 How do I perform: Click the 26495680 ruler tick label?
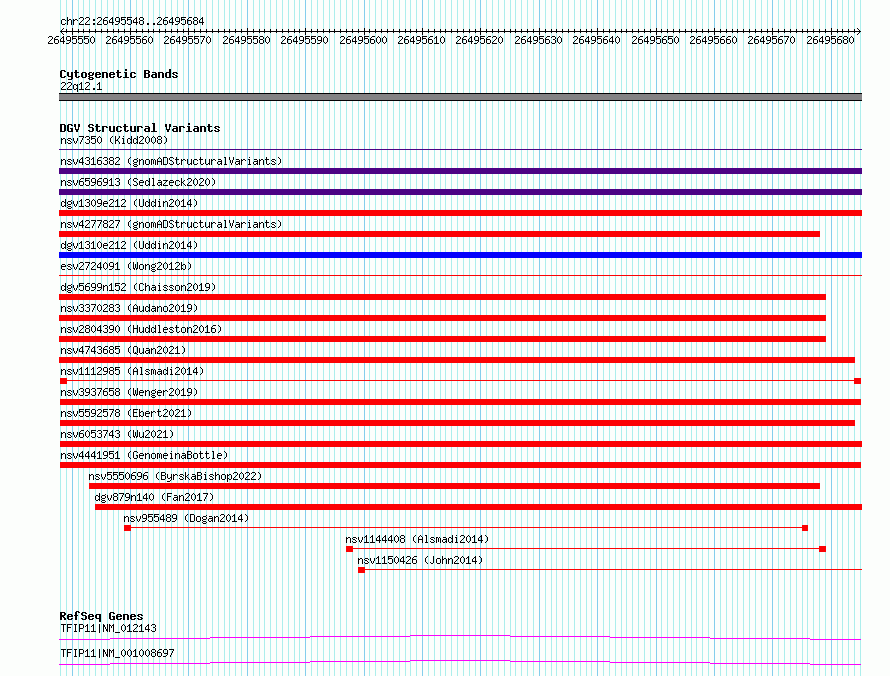click(x=830, y=40)
